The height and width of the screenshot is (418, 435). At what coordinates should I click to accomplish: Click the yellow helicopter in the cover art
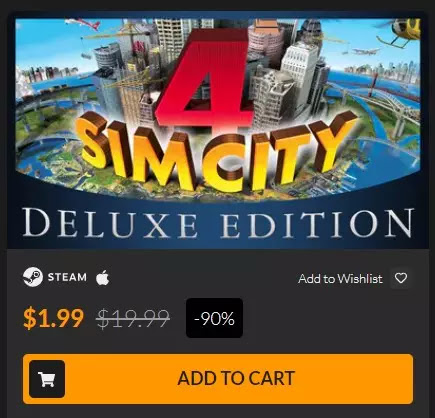tap(398, 32)
